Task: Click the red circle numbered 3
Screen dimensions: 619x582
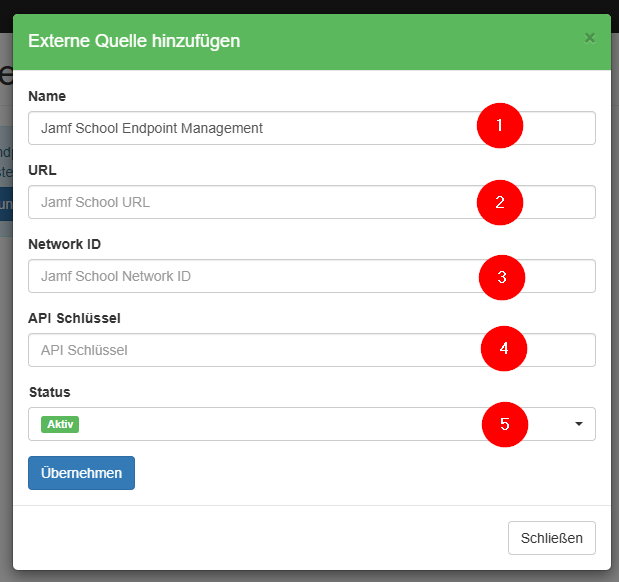Action: point(502,276)
